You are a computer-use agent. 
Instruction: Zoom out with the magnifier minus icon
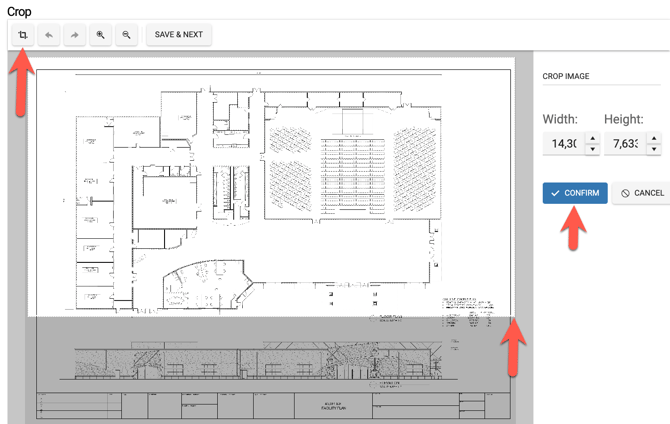127,35
